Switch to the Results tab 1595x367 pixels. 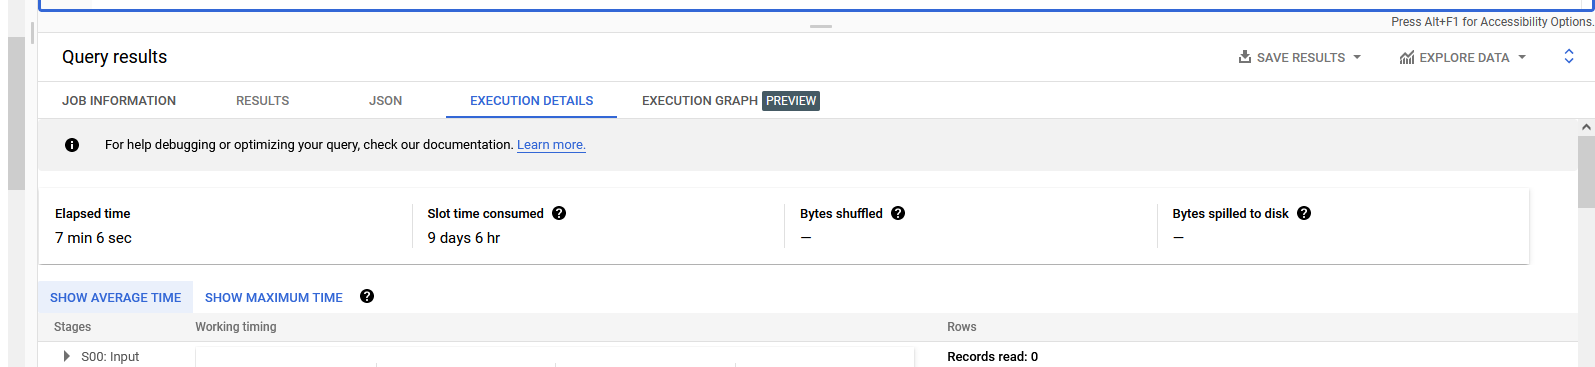point(263,101)
